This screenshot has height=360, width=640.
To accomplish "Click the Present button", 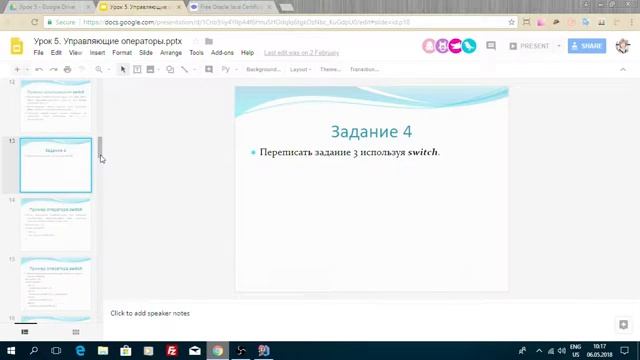I will pos(529,46).
